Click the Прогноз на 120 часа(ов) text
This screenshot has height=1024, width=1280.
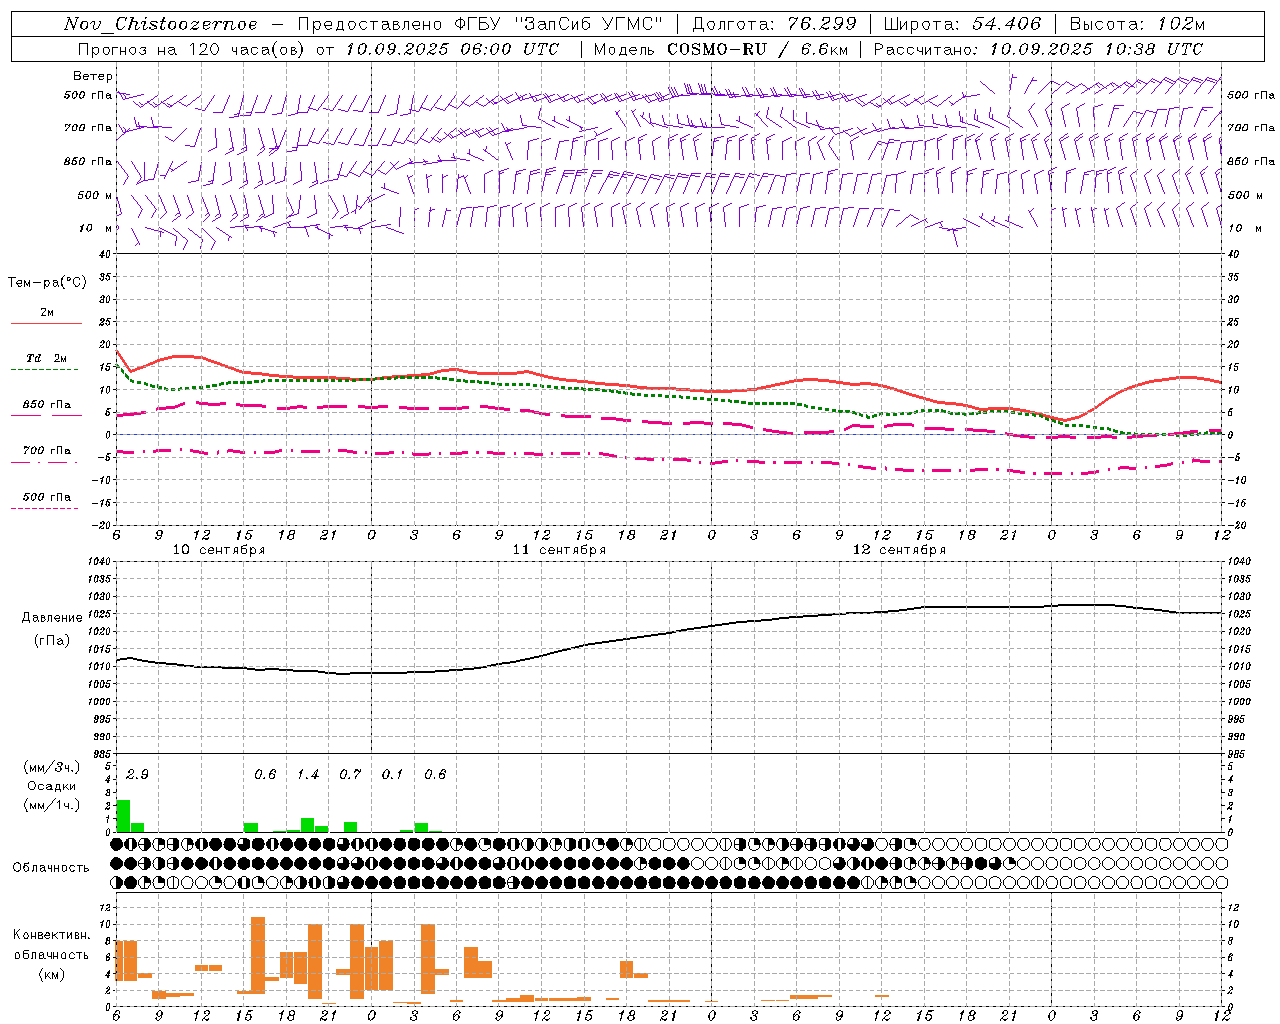(193, 49)
